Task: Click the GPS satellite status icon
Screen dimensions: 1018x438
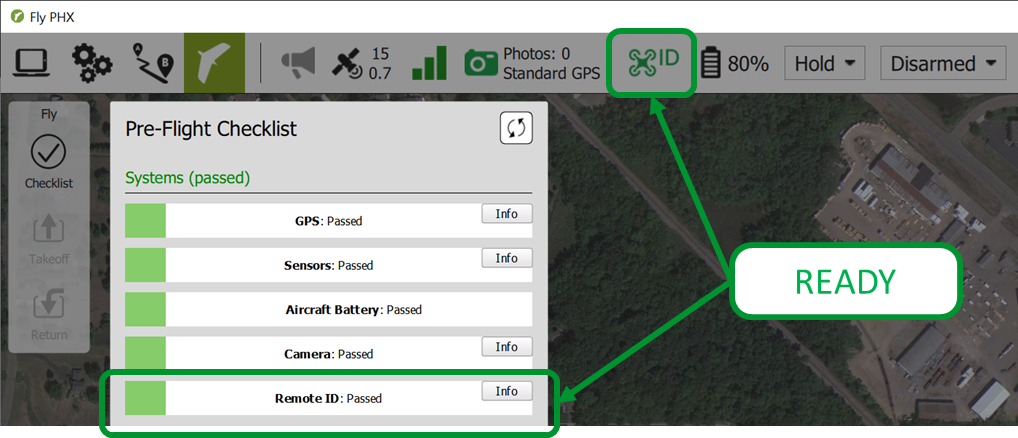Action: coord(347,63)
